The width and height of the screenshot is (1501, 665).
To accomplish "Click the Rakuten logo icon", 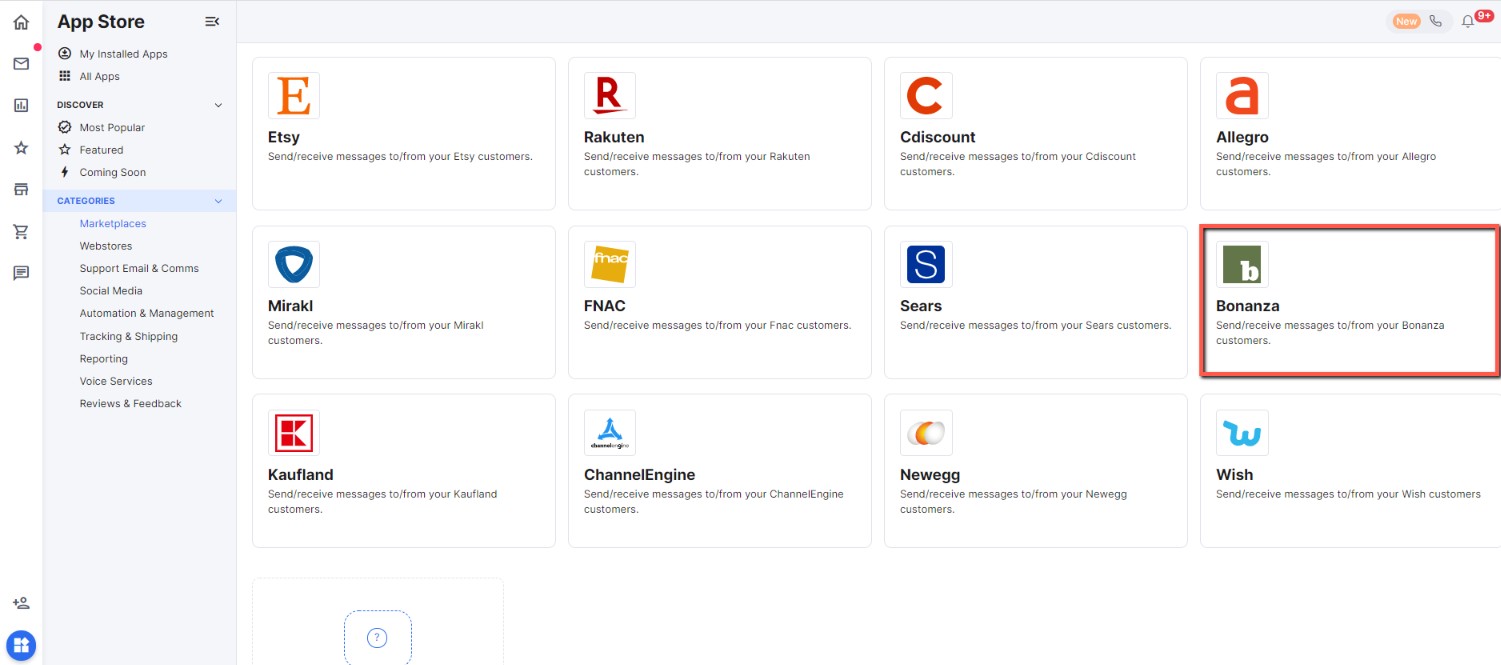I will tap(610, 96).
